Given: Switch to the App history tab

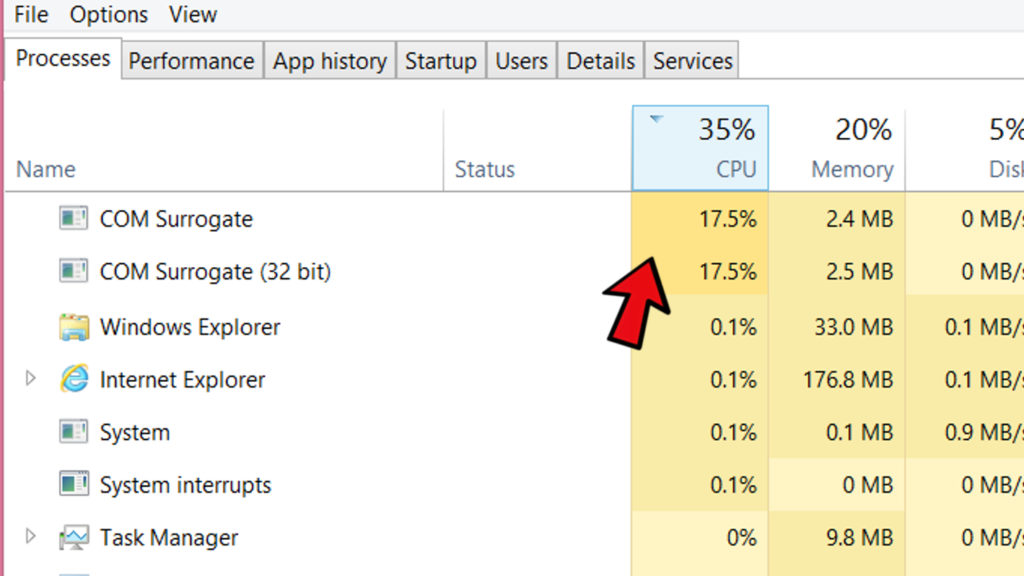Looking at the screenshot, I should 329,61.
